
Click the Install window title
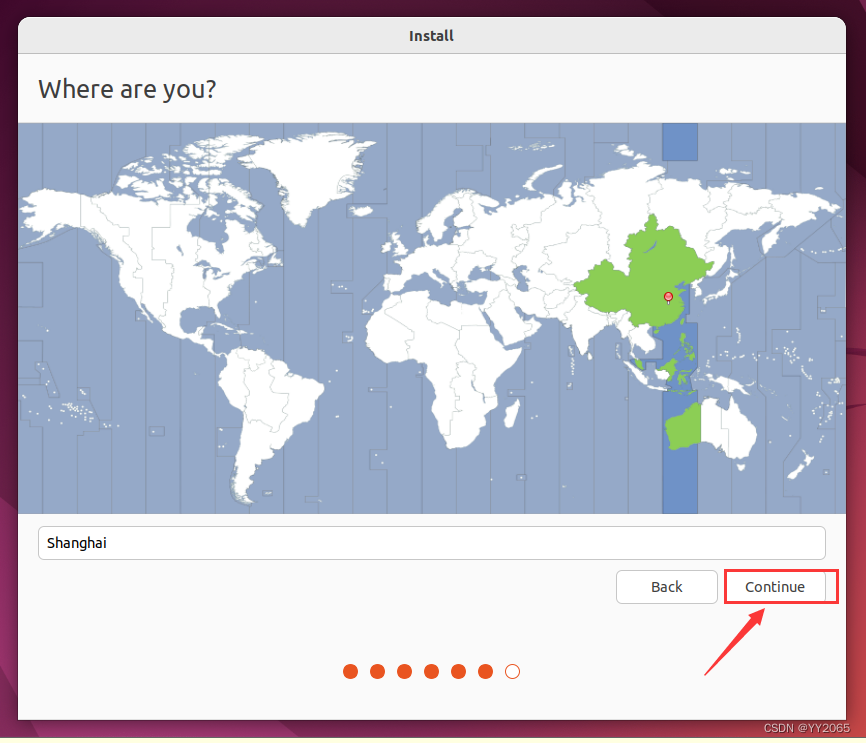click(431, 36)
